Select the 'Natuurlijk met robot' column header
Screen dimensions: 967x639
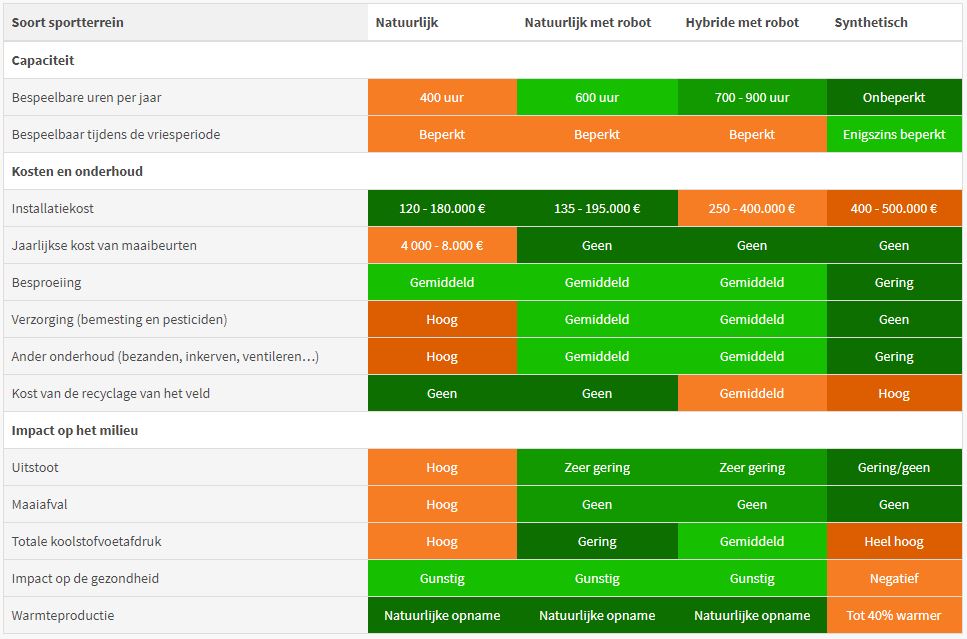597,23
